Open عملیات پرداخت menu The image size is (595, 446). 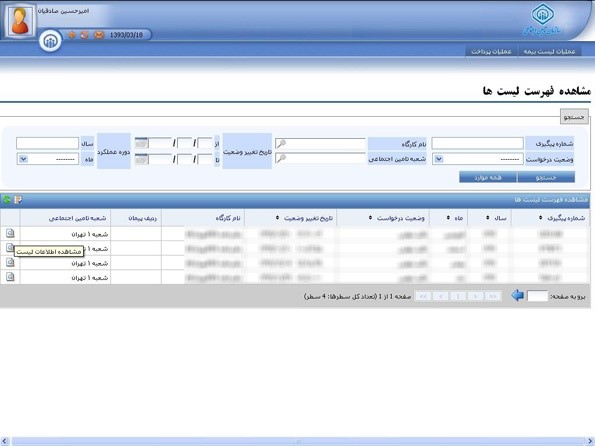(491, 51)
